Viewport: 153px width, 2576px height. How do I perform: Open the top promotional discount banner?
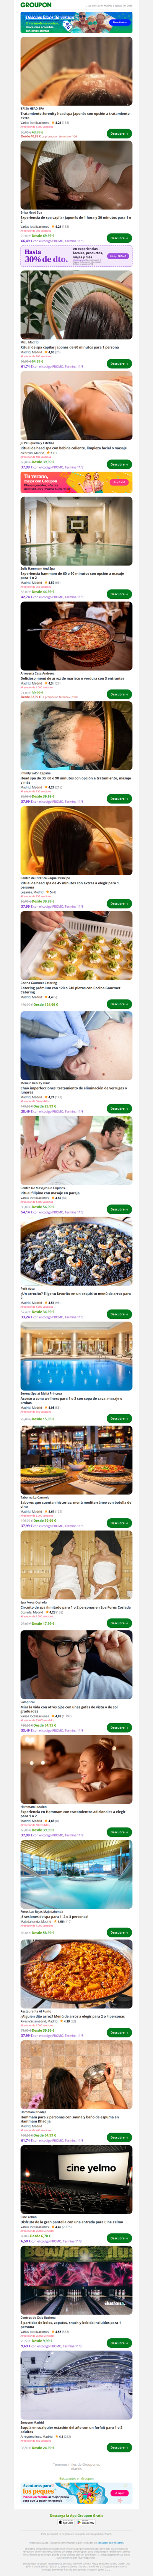tap(76, 22)
